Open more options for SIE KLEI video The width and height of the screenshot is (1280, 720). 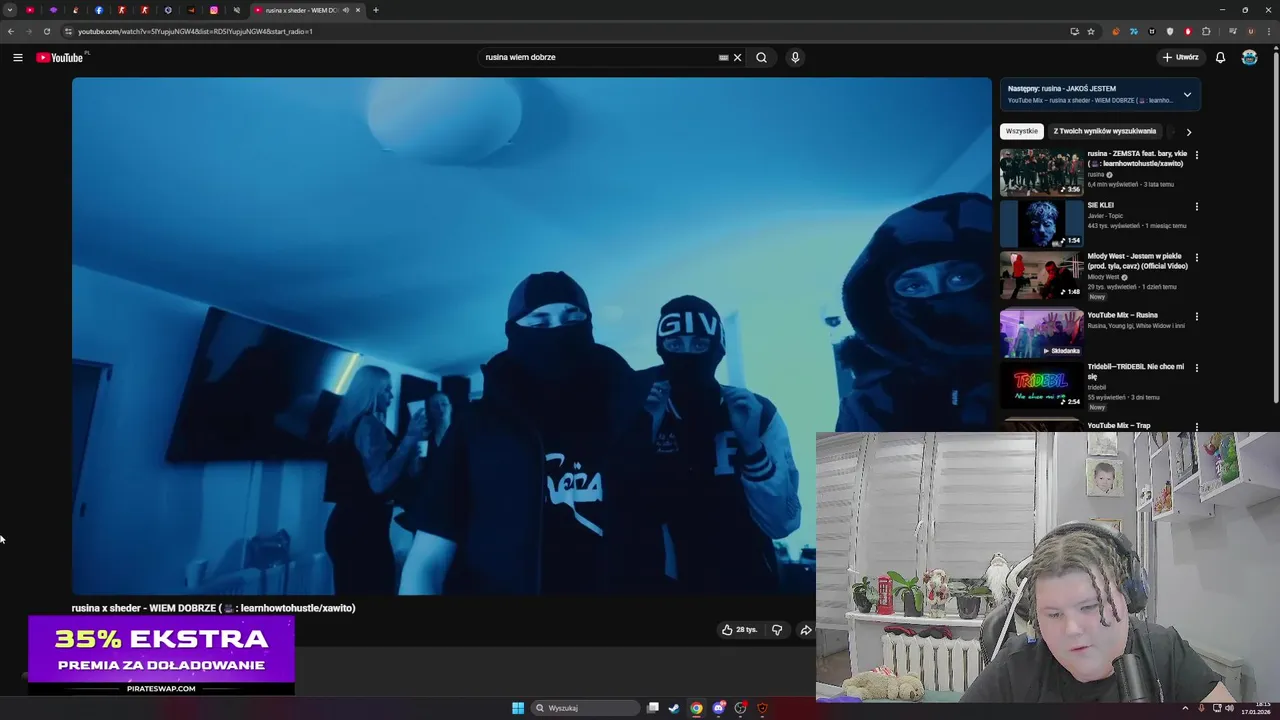[x=1196, y=206]
